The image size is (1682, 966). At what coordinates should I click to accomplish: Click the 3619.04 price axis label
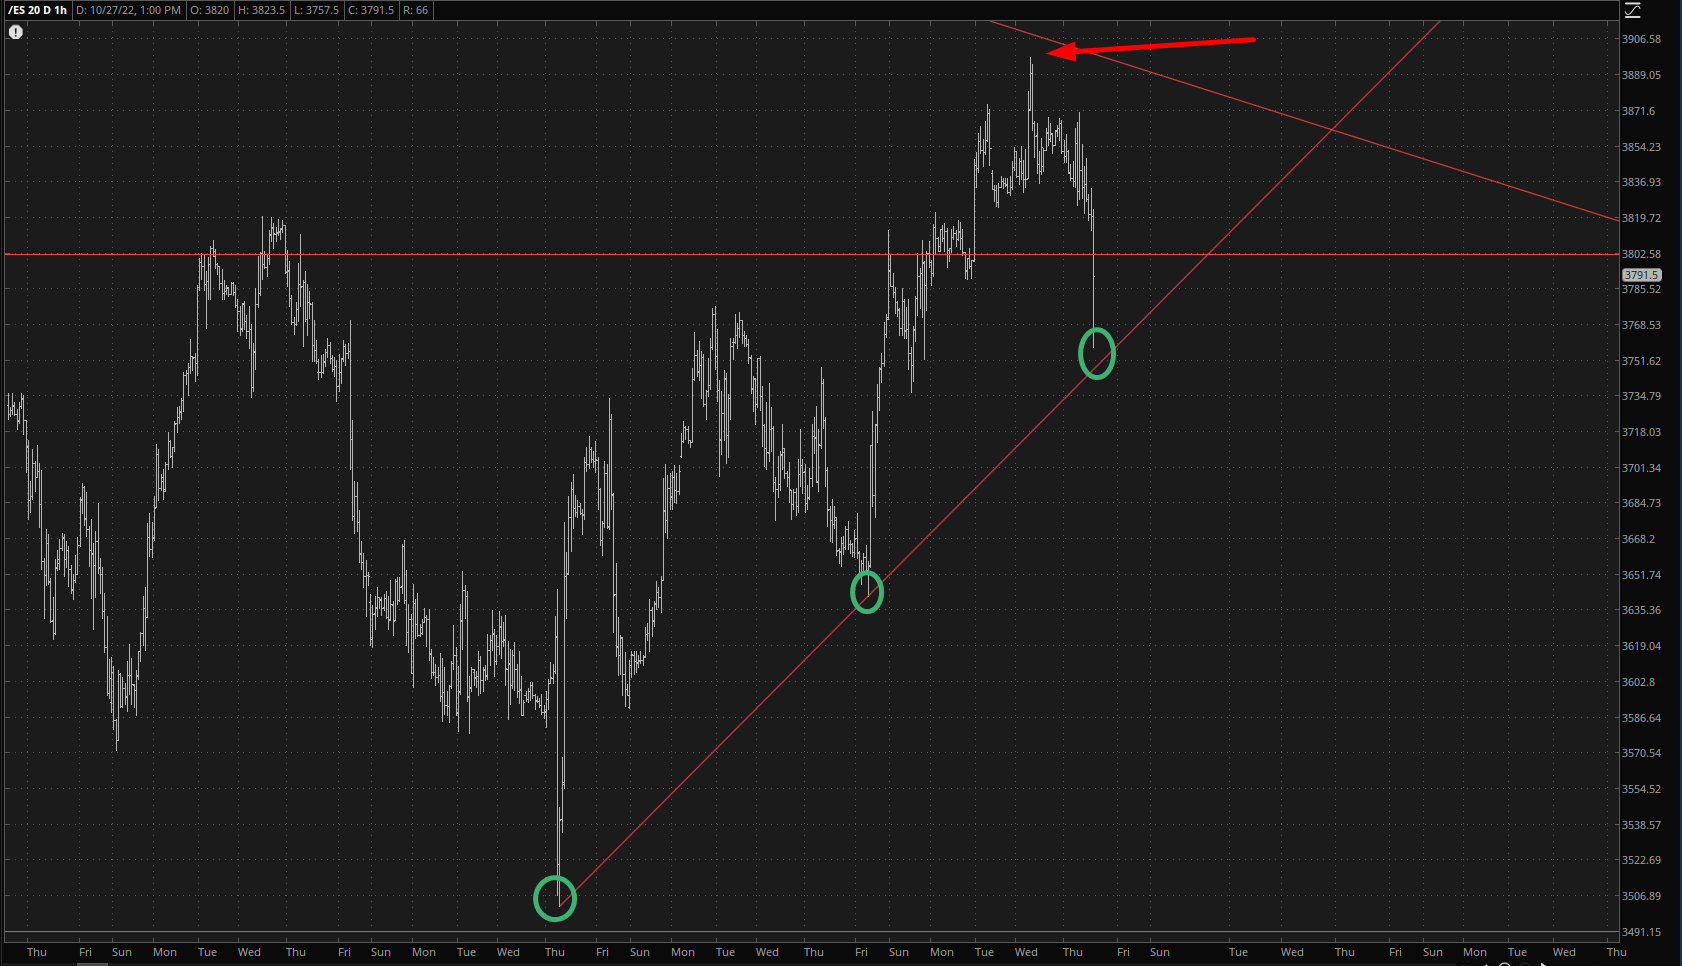click(1641, 646)
